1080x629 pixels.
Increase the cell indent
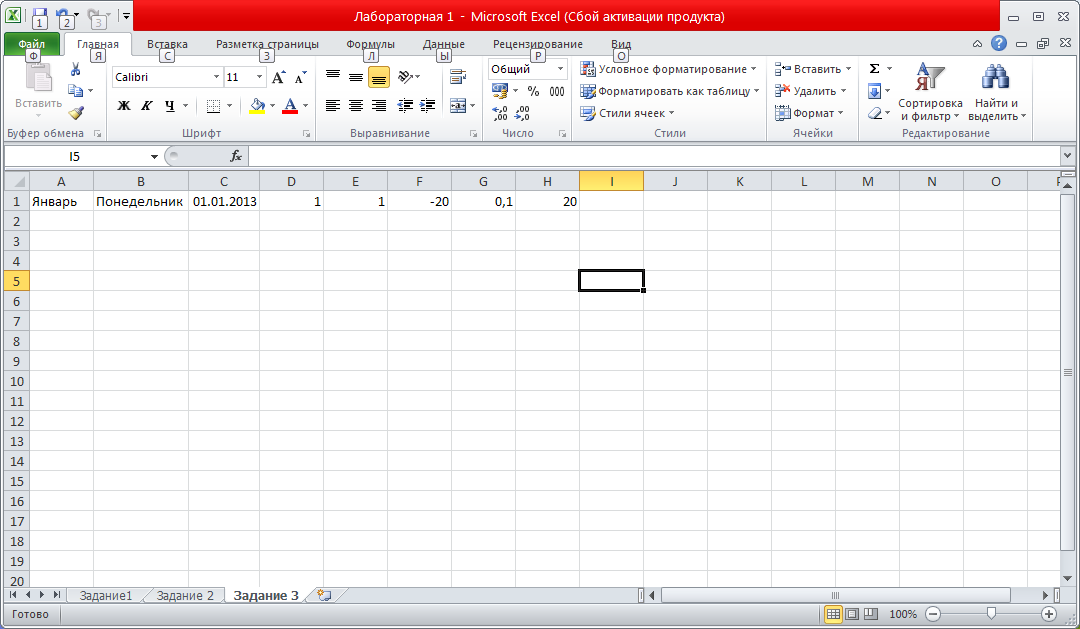428,105
